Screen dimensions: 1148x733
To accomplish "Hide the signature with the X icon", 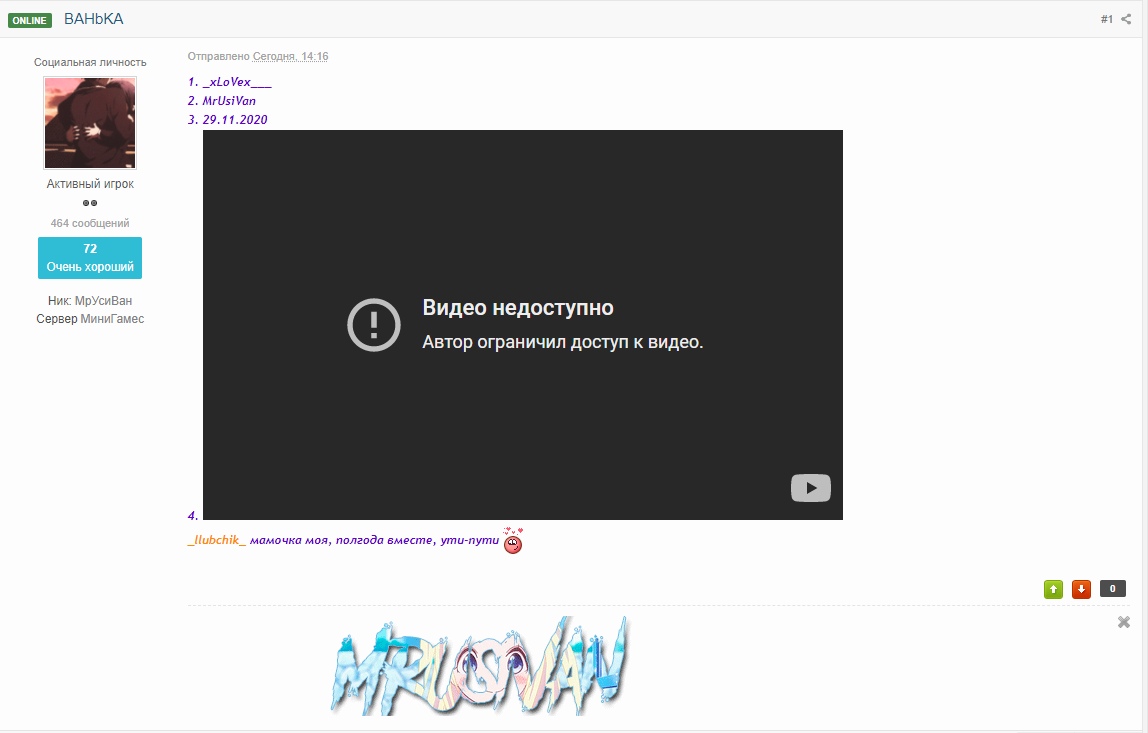I will 1124,622.
